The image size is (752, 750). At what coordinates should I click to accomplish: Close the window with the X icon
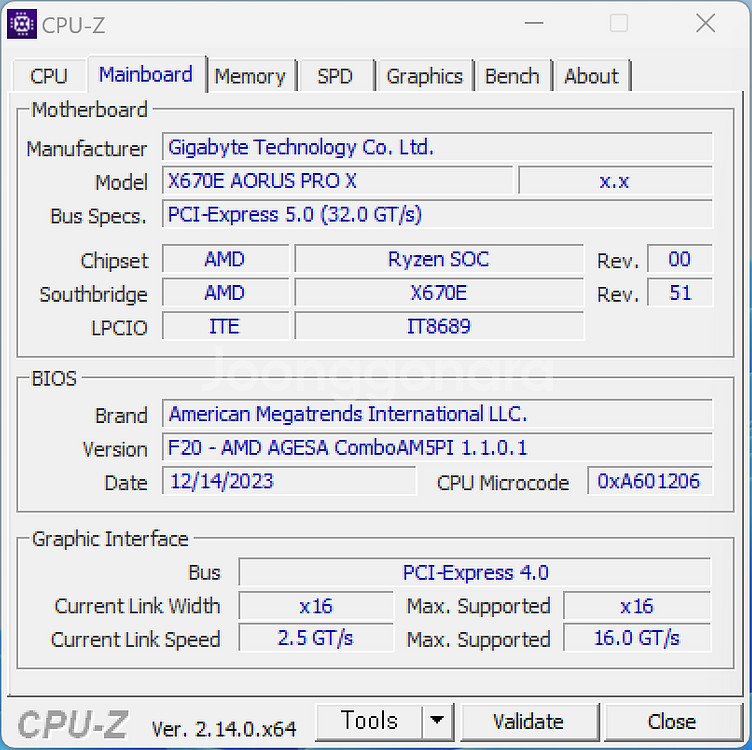[x=705, y=24]
